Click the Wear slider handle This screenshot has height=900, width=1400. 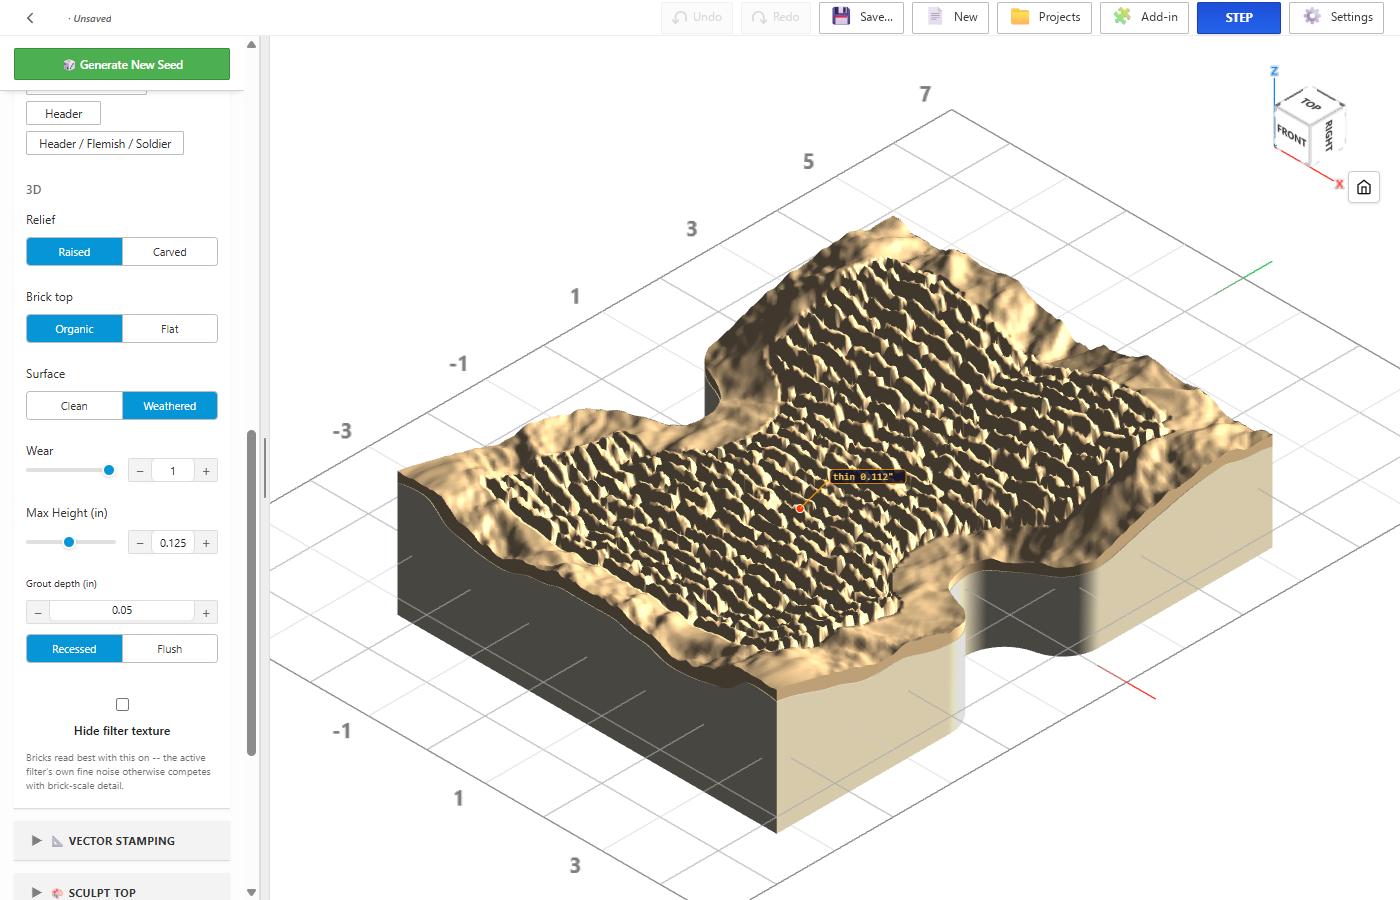(x=109, y=470)
